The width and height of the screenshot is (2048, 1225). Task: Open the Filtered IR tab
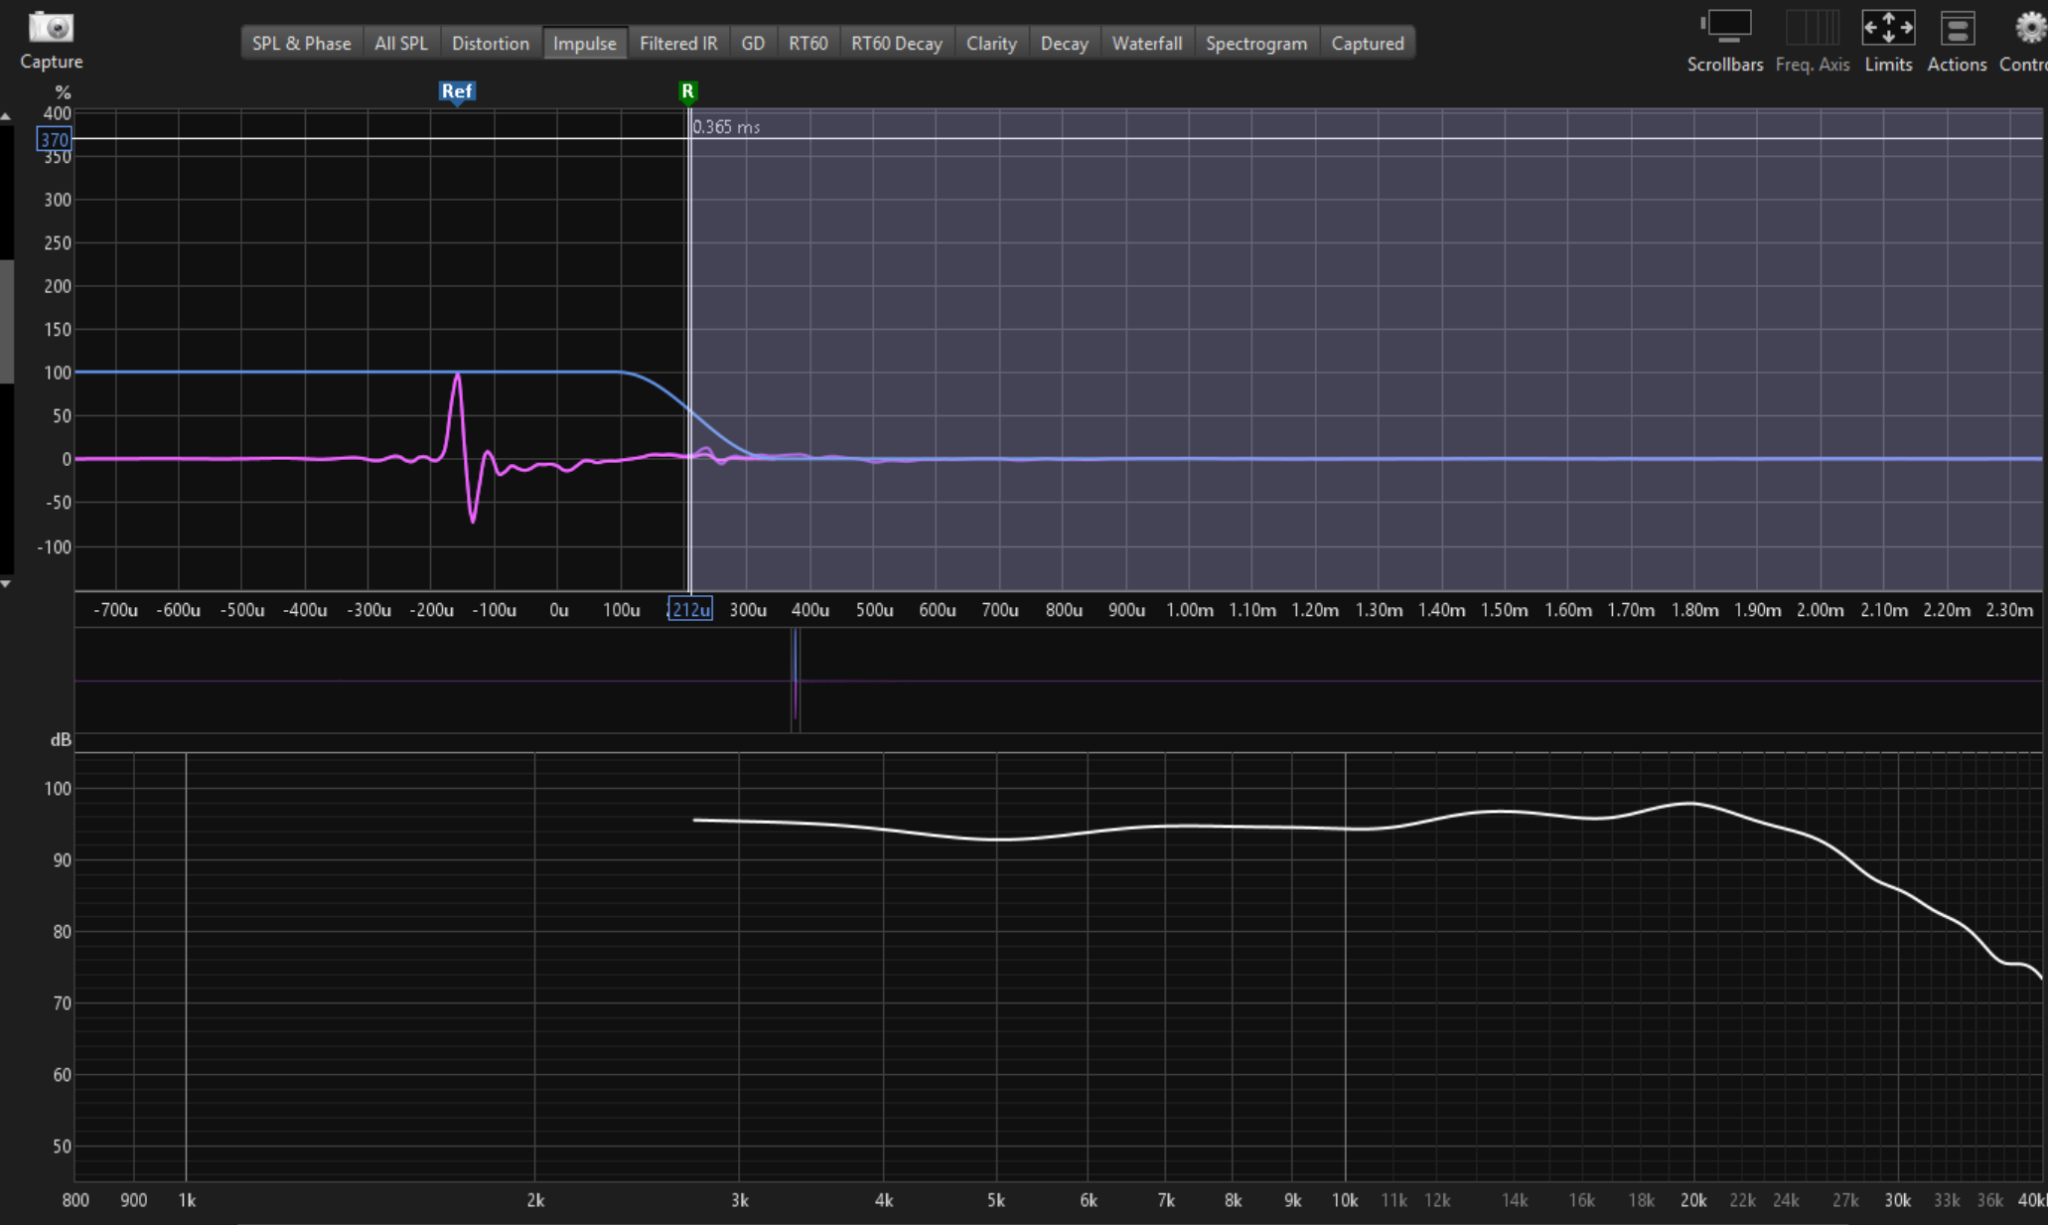678,43
